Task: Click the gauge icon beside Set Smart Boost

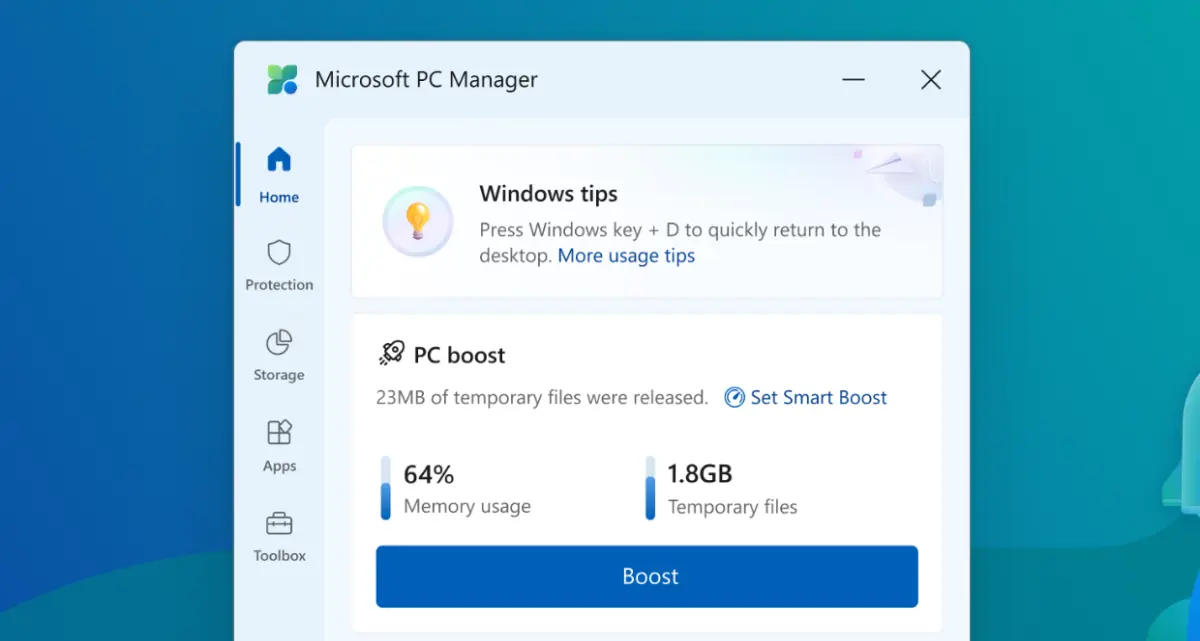Action: tap(735, 398)
